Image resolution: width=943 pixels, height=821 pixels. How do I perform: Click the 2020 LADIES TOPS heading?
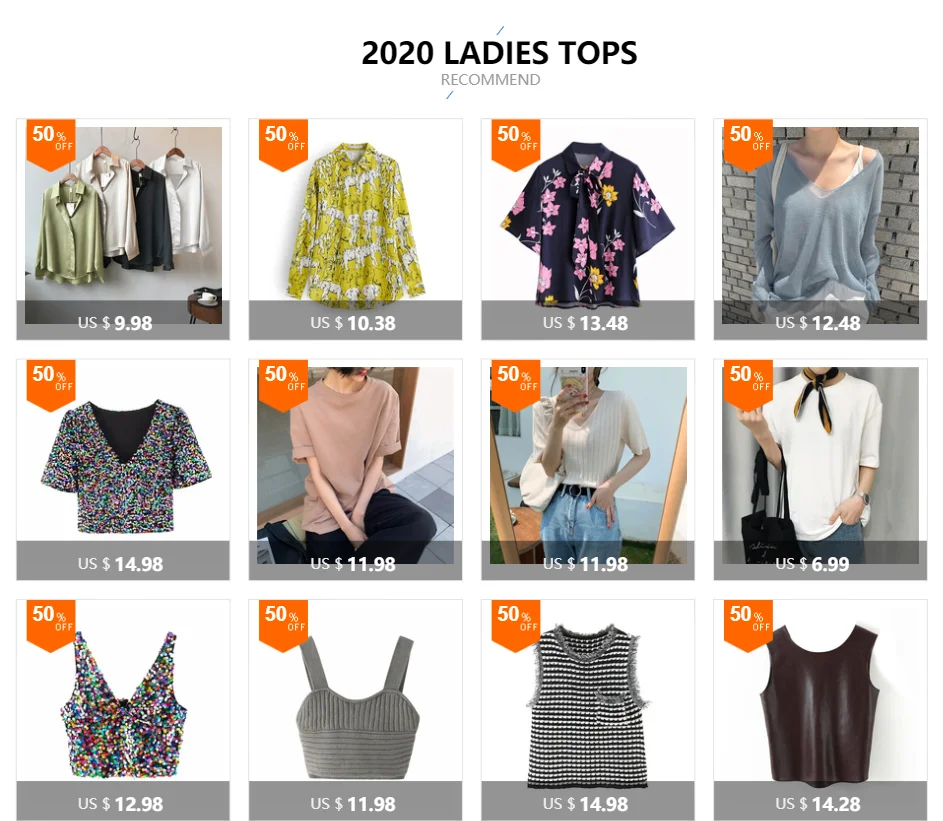click(x=499, y=53)
